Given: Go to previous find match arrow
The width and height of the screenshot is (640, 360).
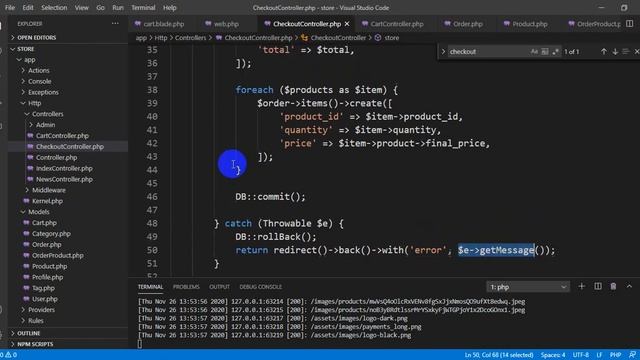Looking at the screenshot, I should pos(604,51).
